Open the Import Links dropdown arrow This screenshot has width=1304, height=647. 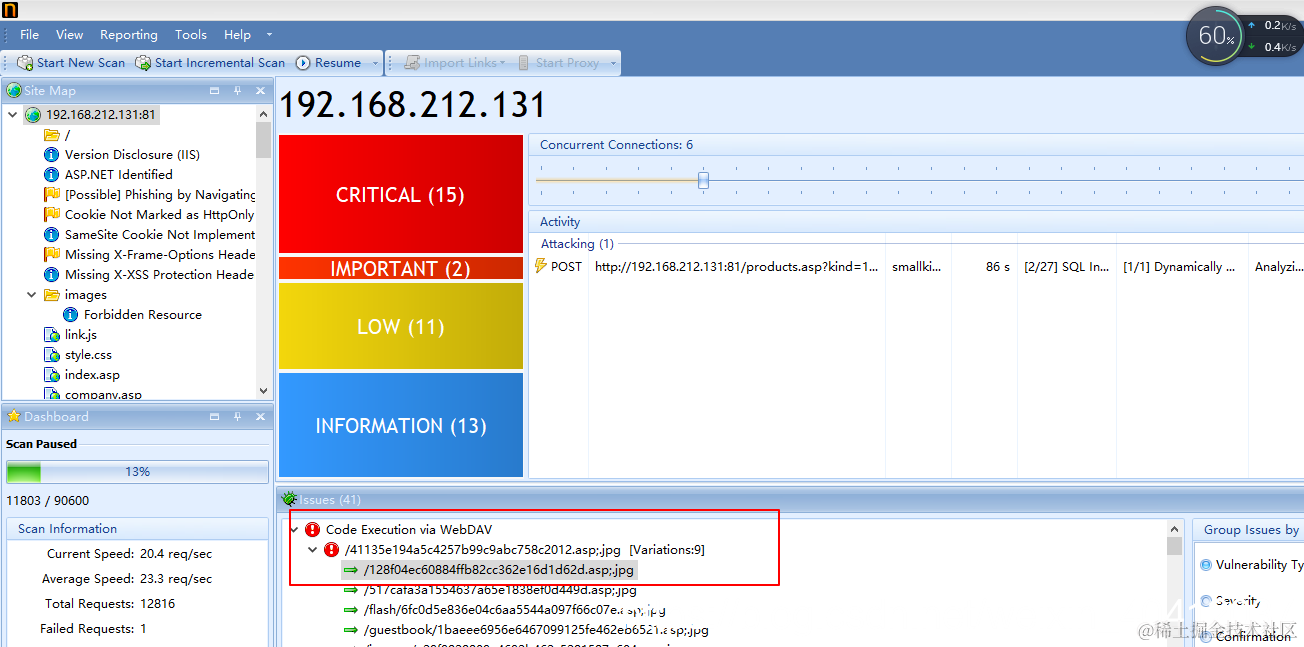pyautogui.click(x=502, y=63)
